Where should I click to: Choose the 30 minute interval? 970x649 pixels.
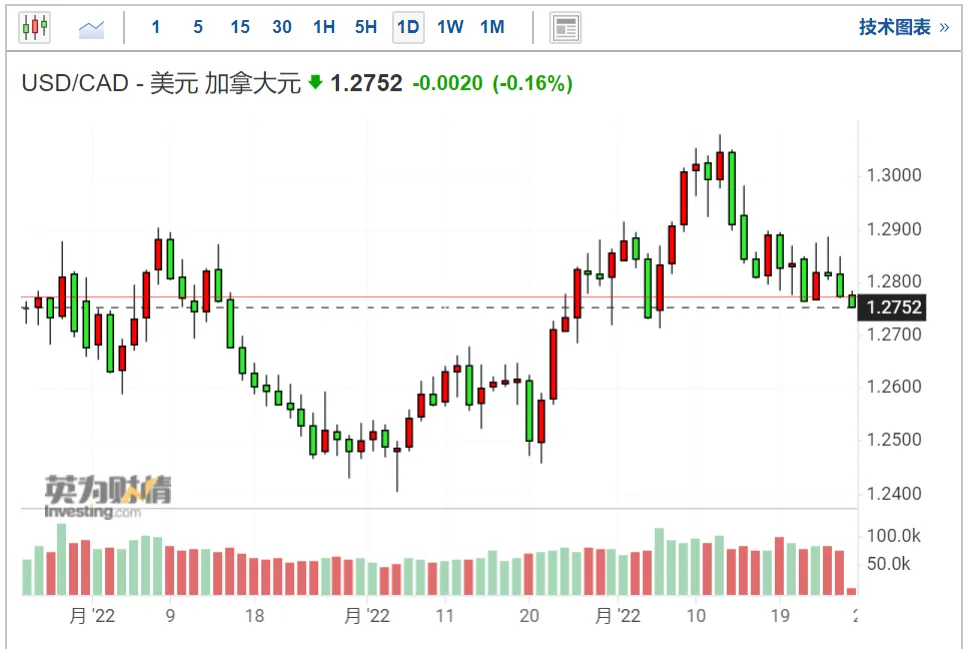click(282, 27)
